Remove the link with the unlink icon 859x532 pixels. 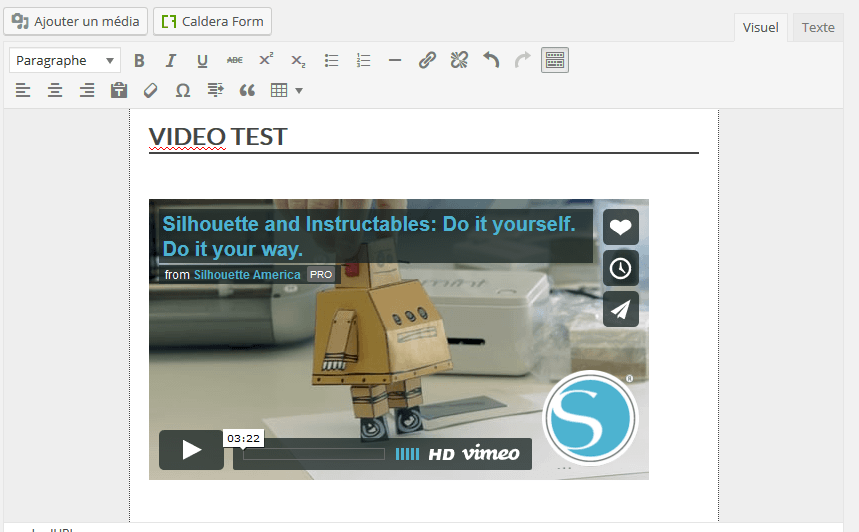459,60
